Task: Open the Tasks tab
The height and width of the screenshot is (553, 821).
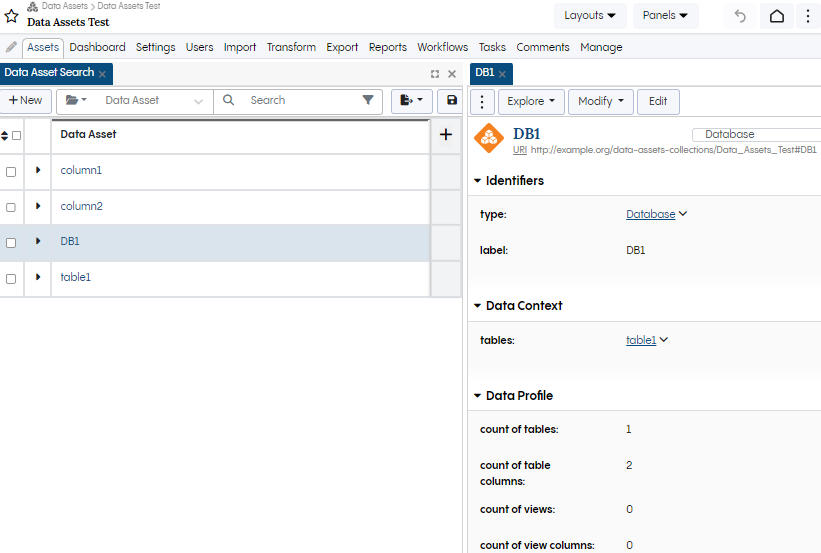Action: tap(492, 47)
